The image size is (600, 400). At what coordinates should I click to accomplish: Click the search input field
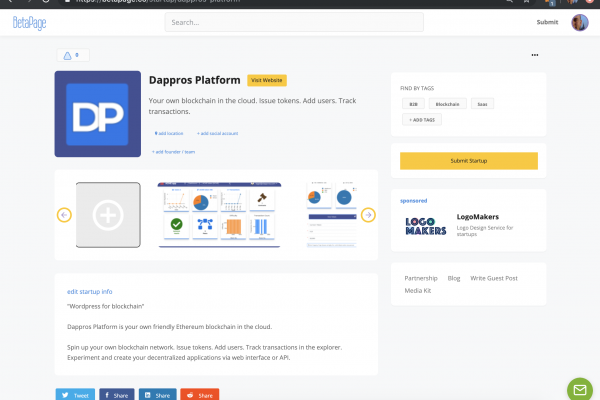pos(294,22)
